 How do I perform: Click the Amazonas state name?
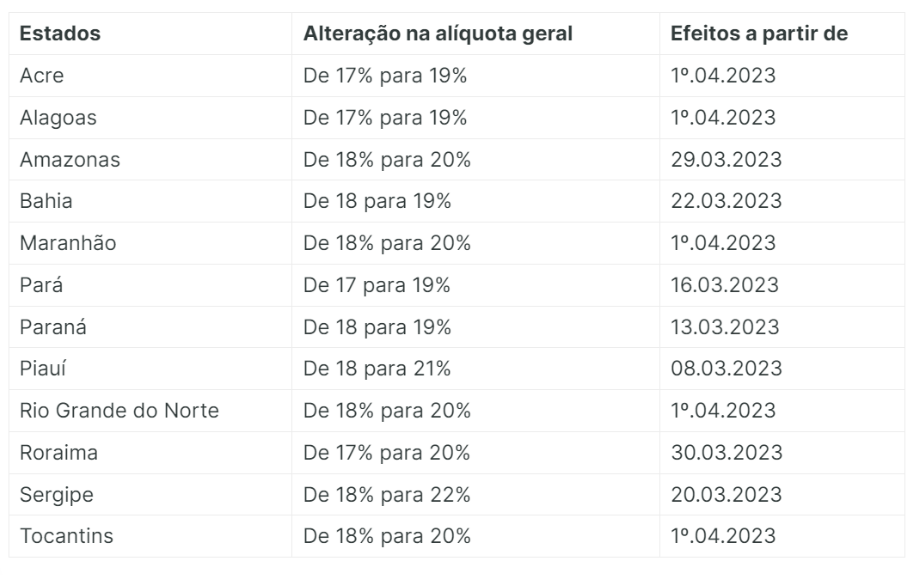[69, 160]
